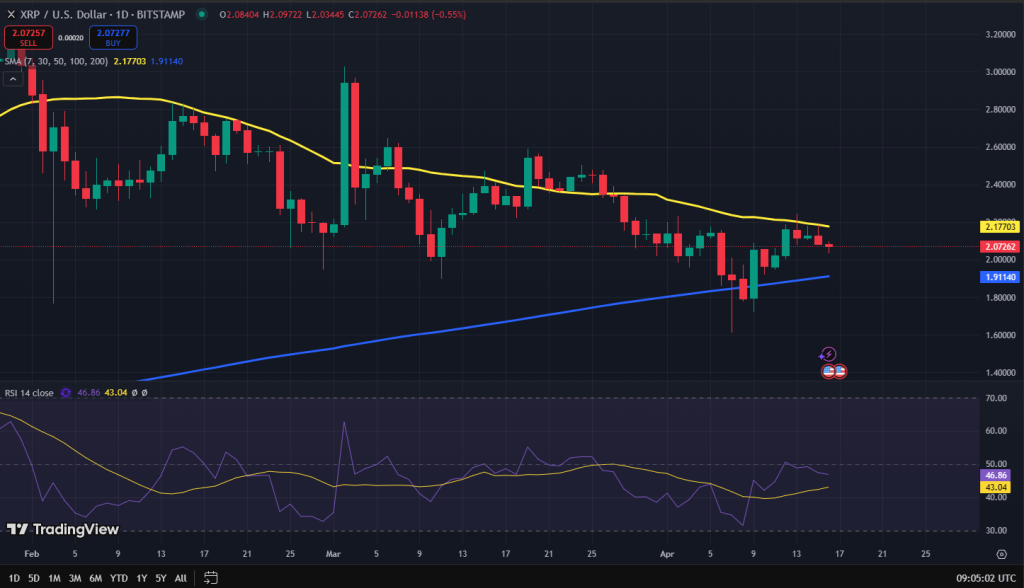Click the 70.00 RSI scale label
Image resolution: width=1024 pixels, height=588 pixels.
[996, 398]
